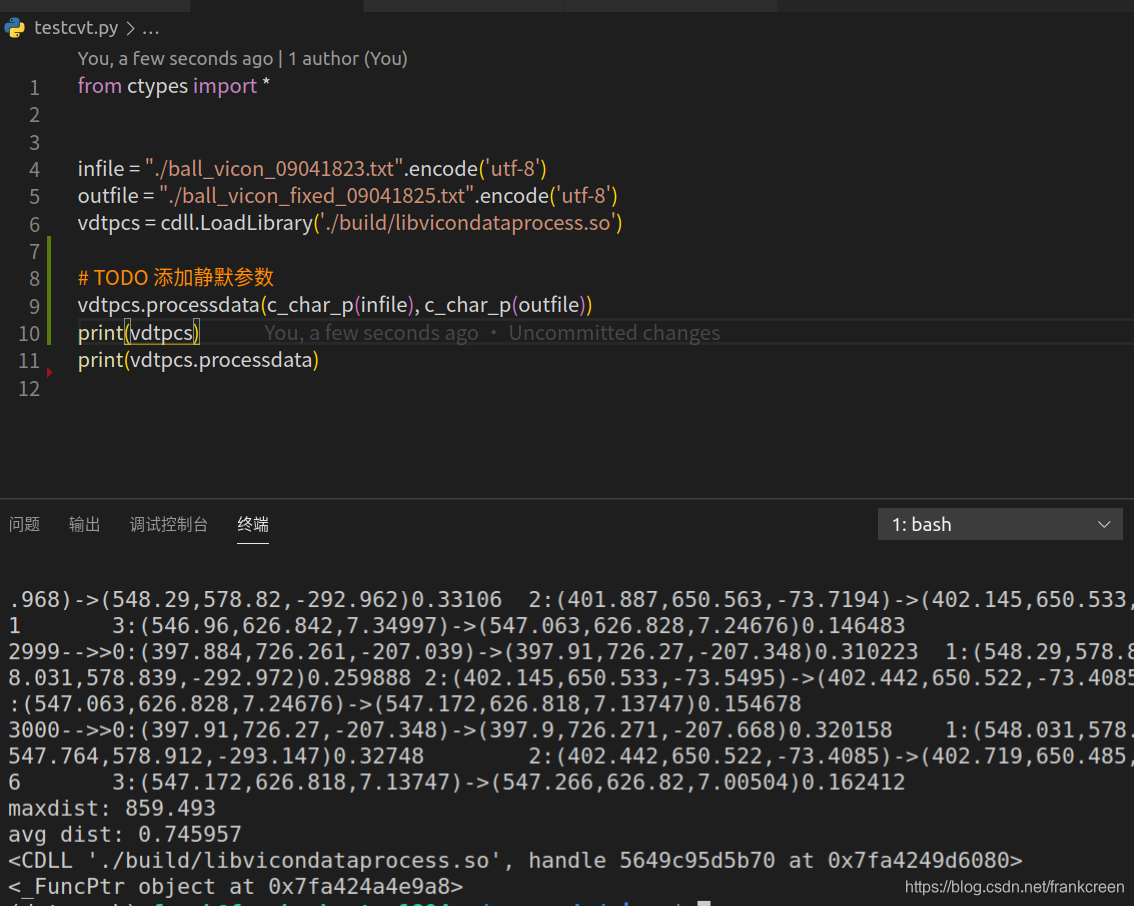Select the active 终端 (Terminal) tab

[252, 523]
